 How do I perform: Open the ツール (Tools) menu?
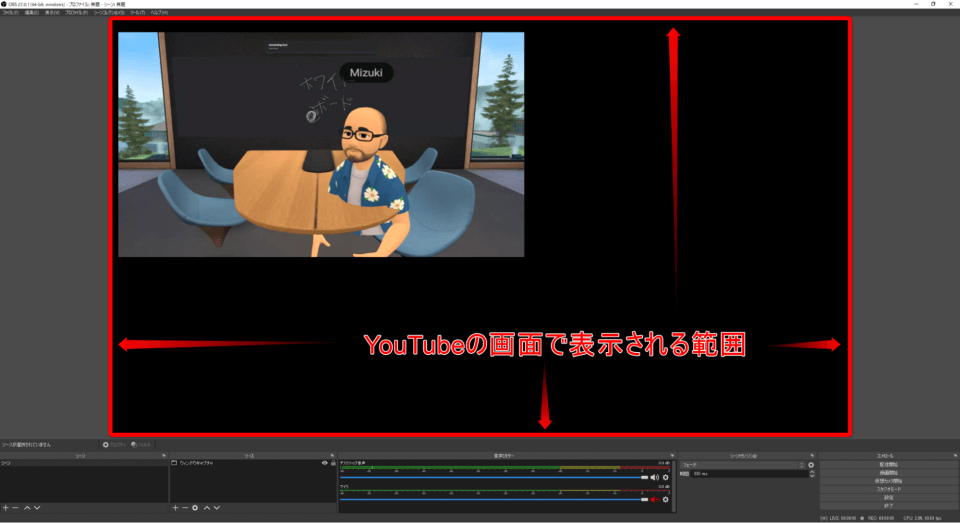point(136,13)
